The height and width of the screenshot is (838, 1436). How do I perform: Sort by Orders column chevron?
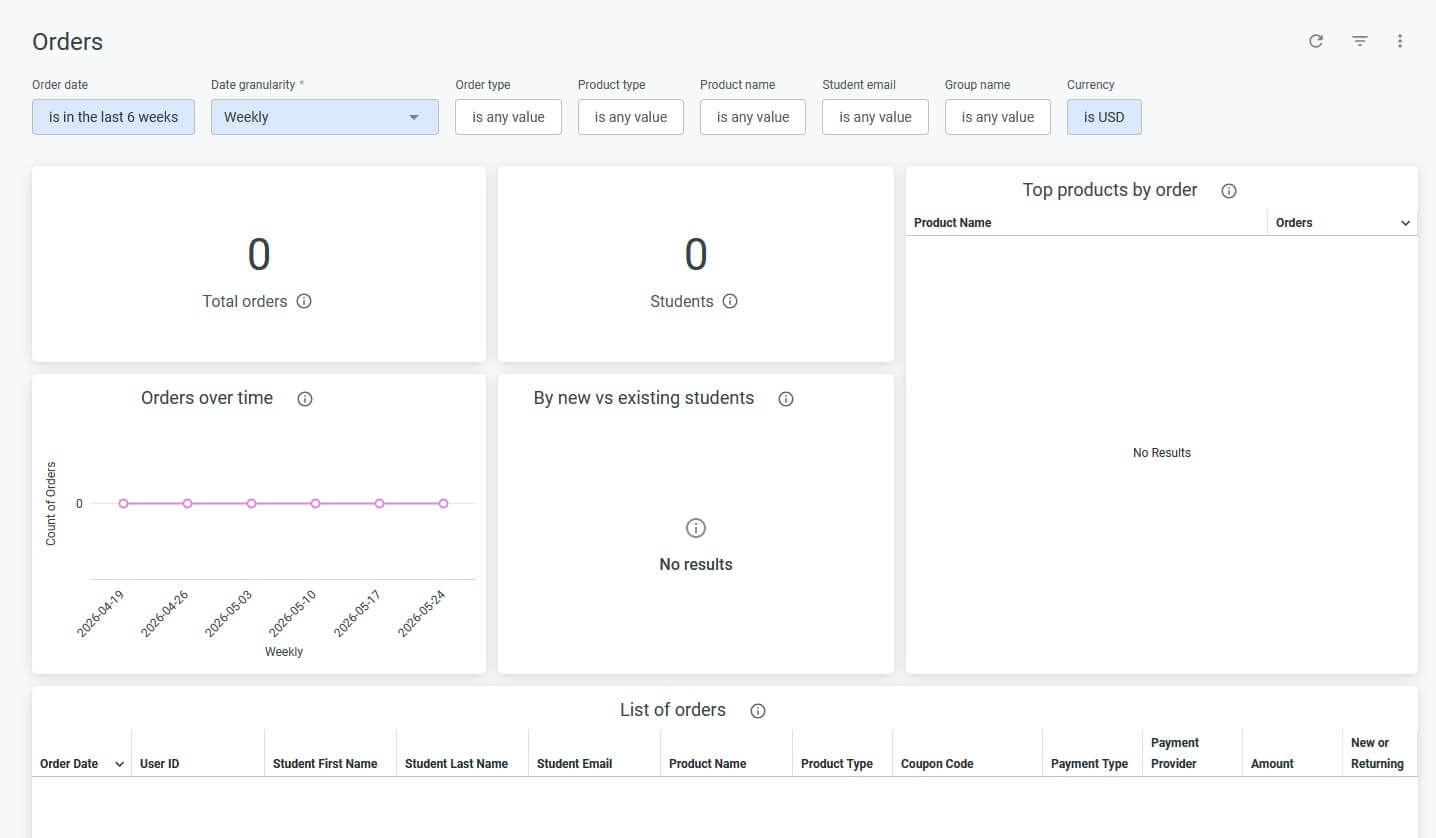(x=1405, y=223)
